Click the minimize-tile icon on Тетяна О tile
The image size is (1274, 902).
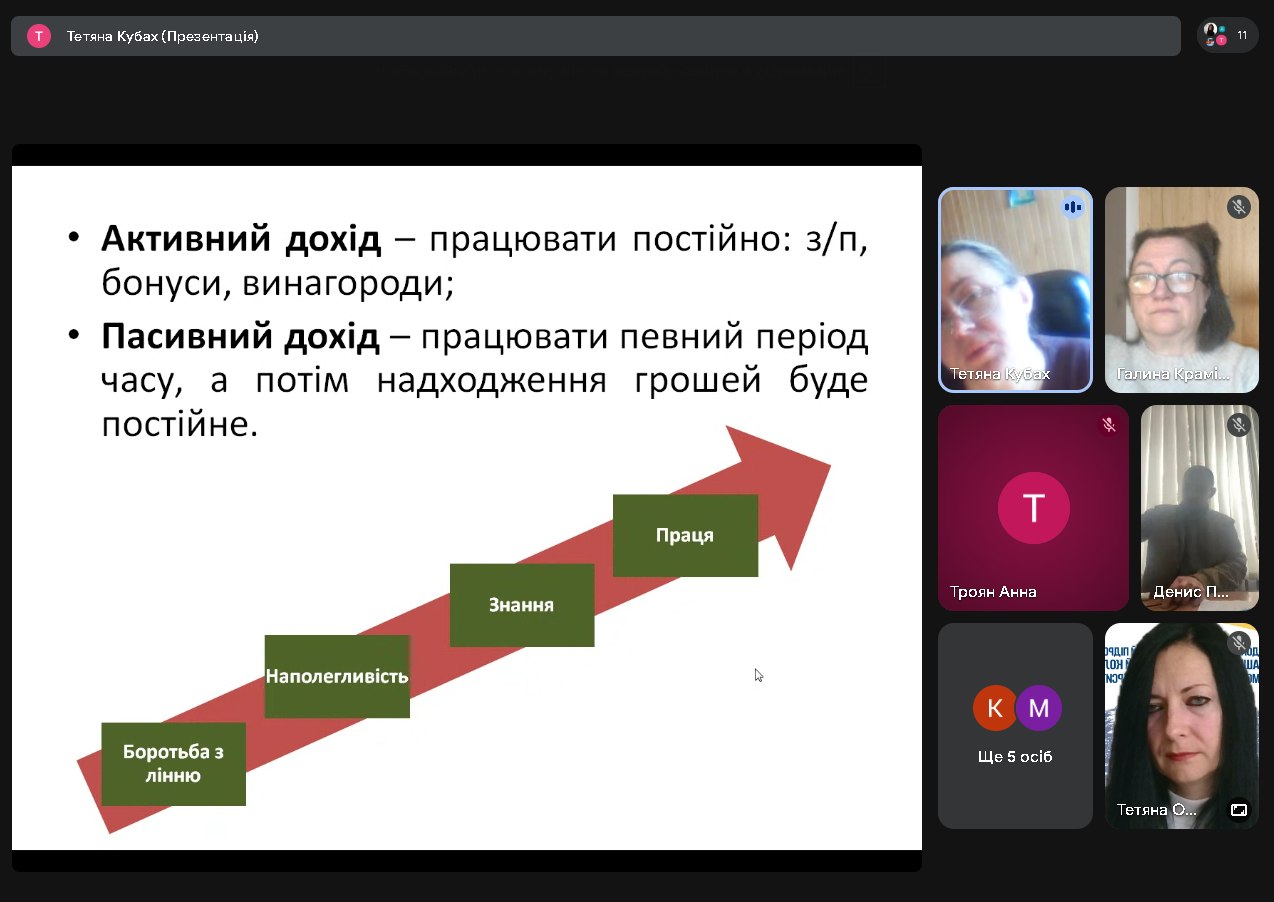[1238, 810]
